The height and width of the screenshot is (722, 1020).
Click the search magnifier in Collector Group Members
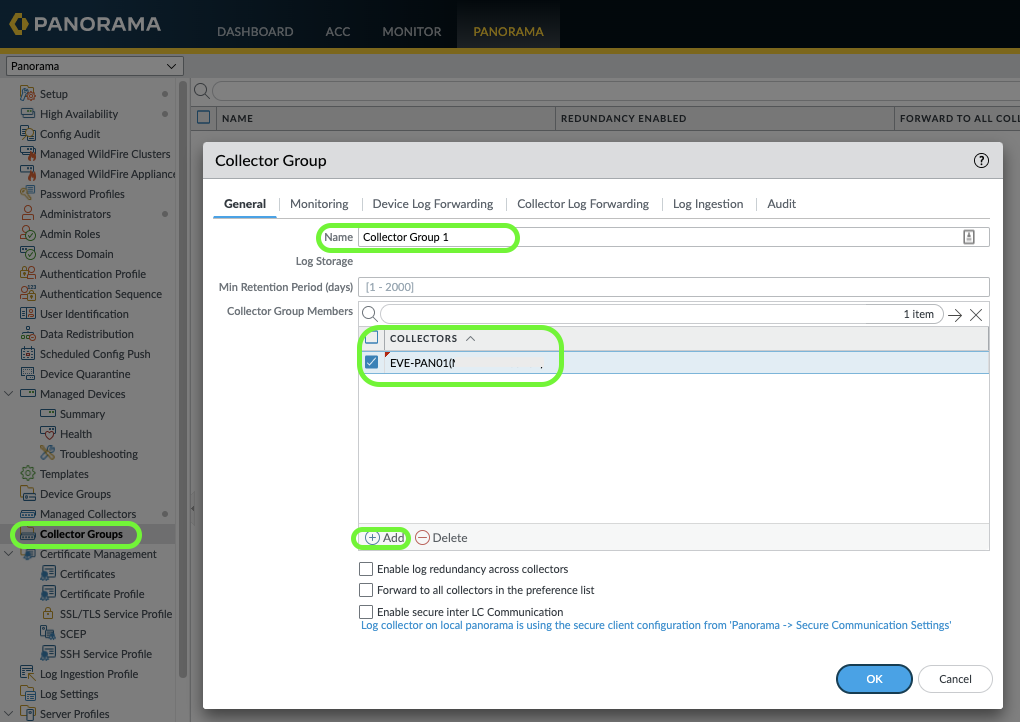pyautogui.click(x=368, y=313)
